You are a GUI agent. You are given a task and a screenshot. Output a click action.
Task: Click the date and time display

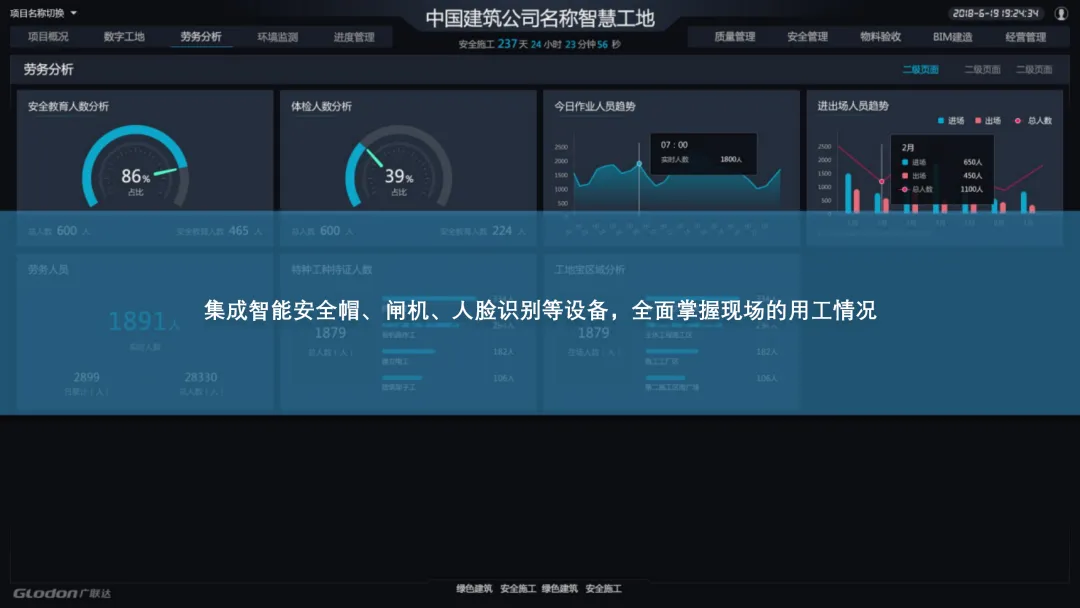[x=995, y=13]
